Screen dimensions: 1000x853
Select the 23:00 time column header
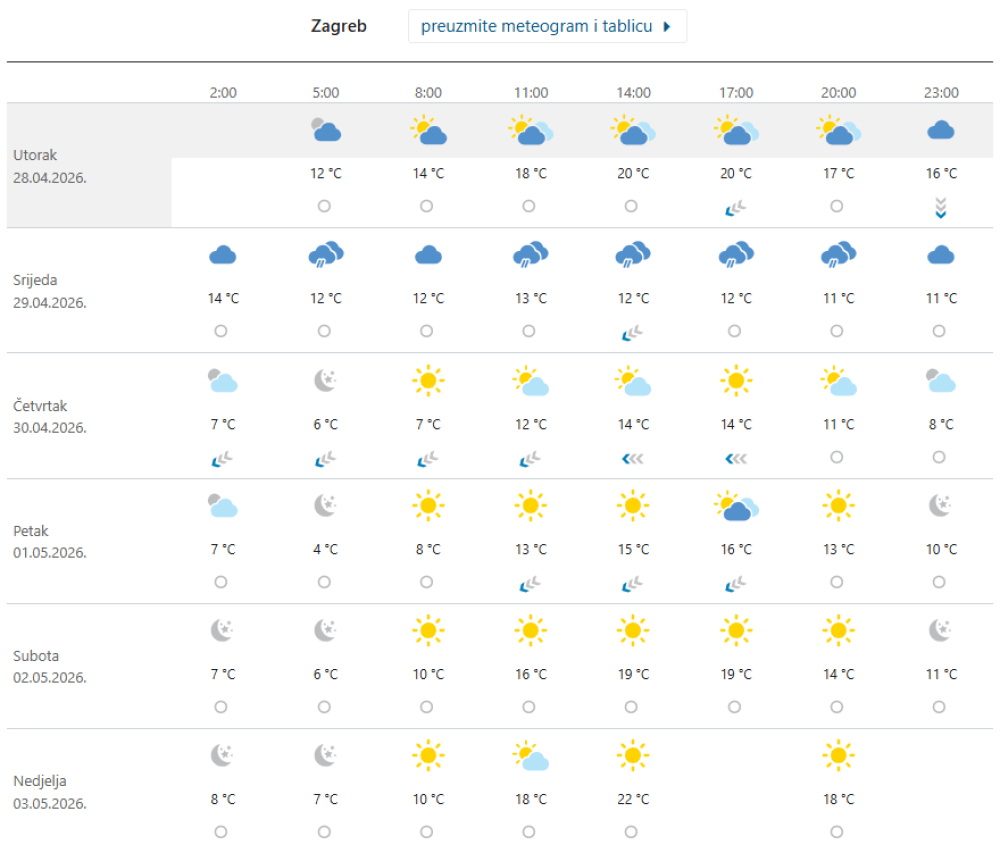(x=940, y=93)
